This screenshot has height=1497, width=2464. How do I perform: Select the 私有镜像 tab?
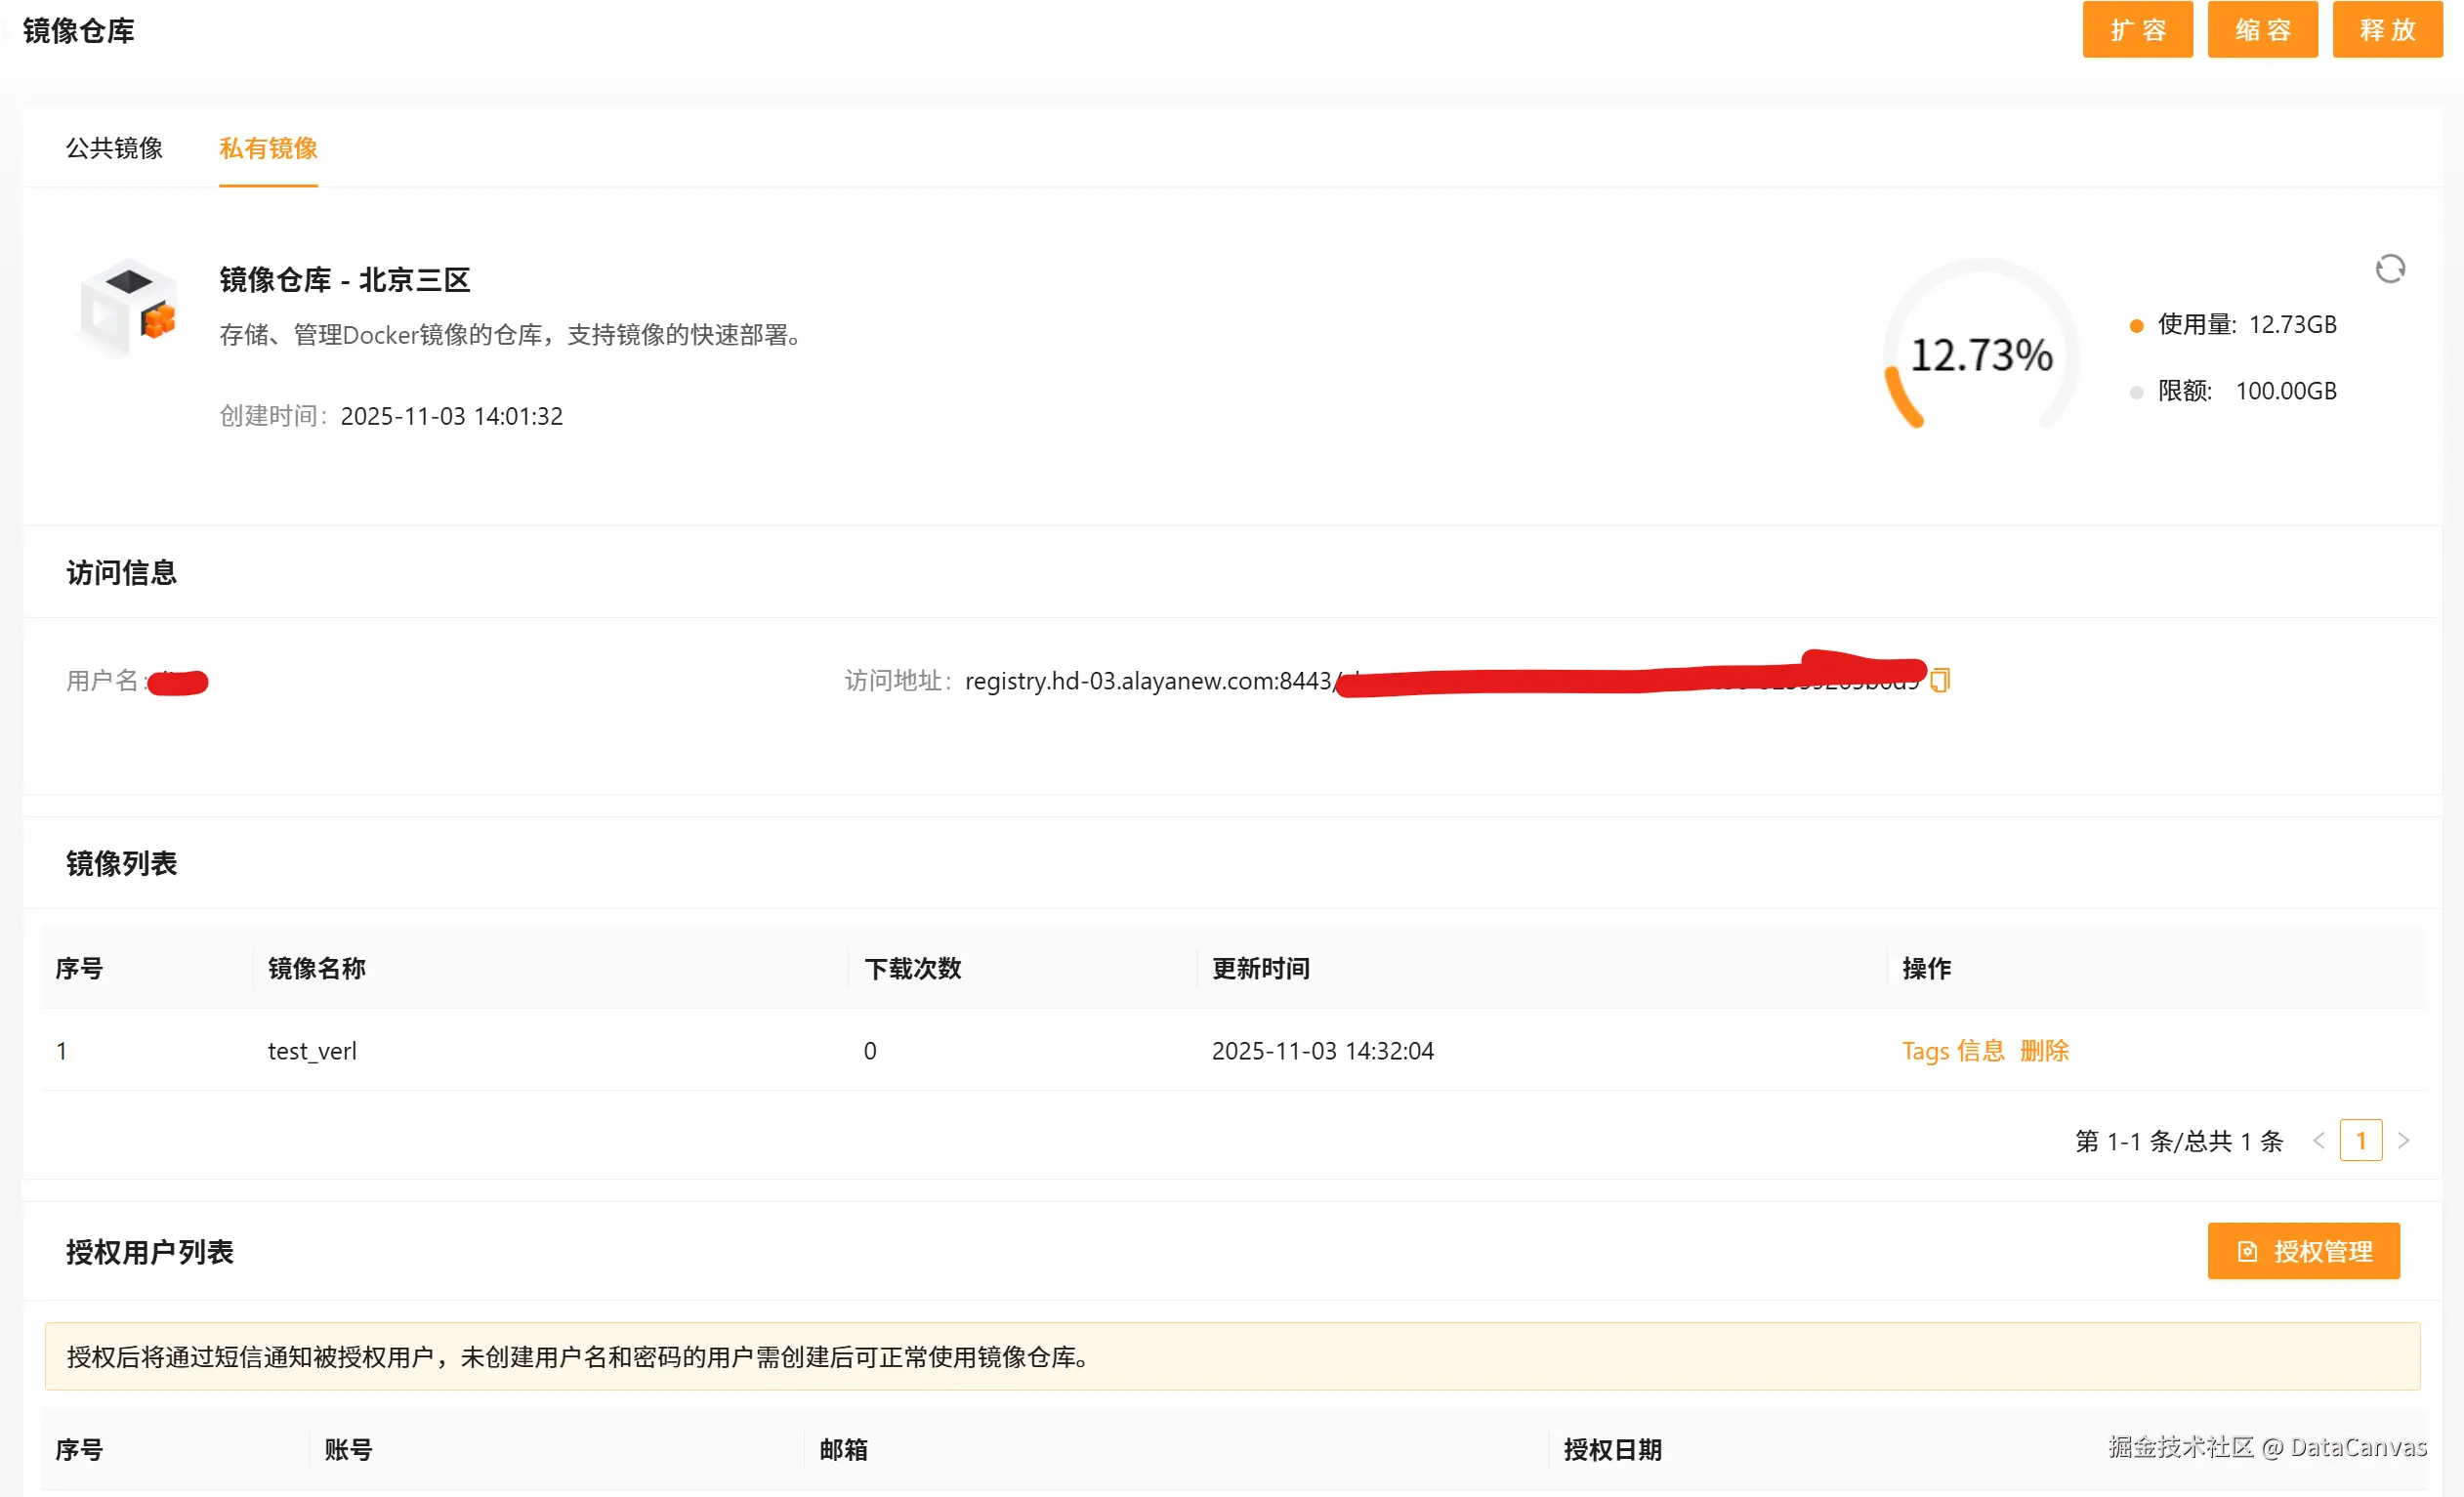tap(268, 148)
